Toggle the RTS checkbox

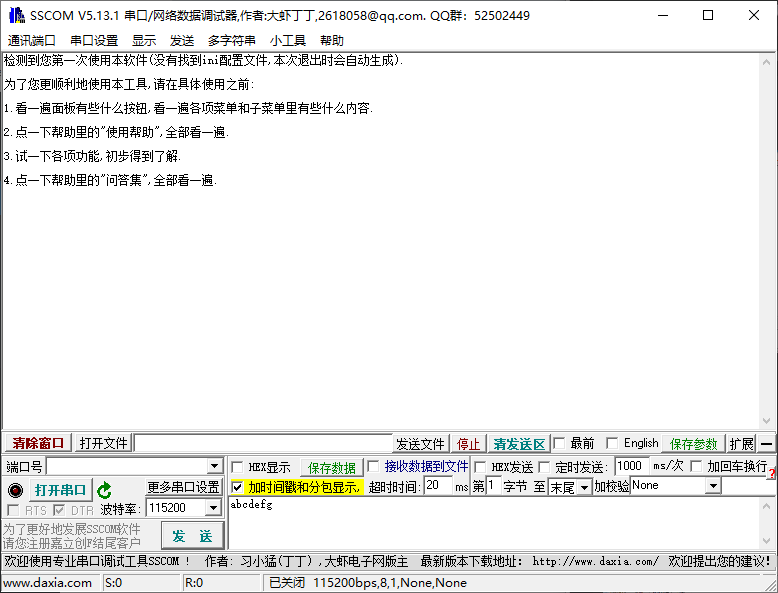[13, 510]
